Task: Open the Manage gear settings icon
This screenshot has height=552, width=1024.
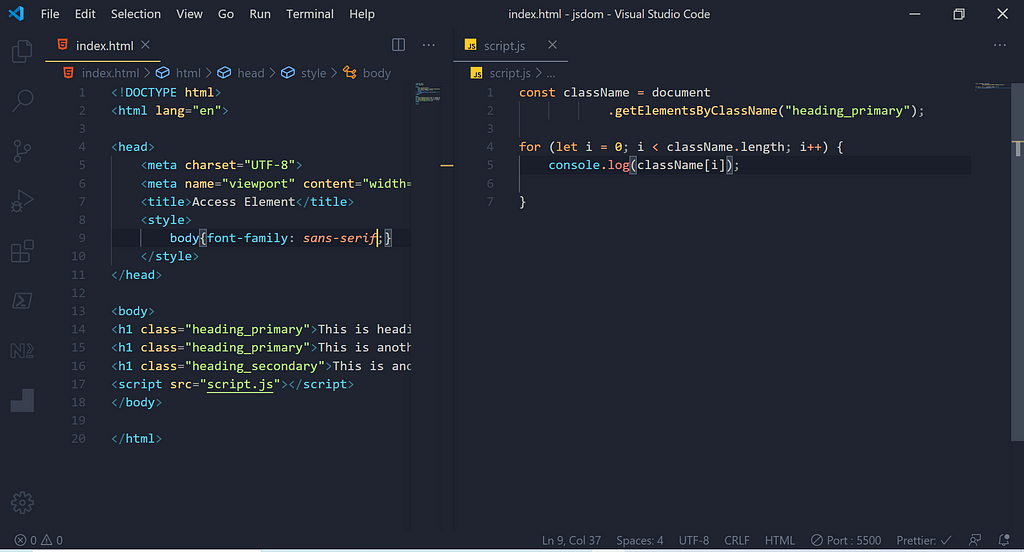Action: [22, 502]
